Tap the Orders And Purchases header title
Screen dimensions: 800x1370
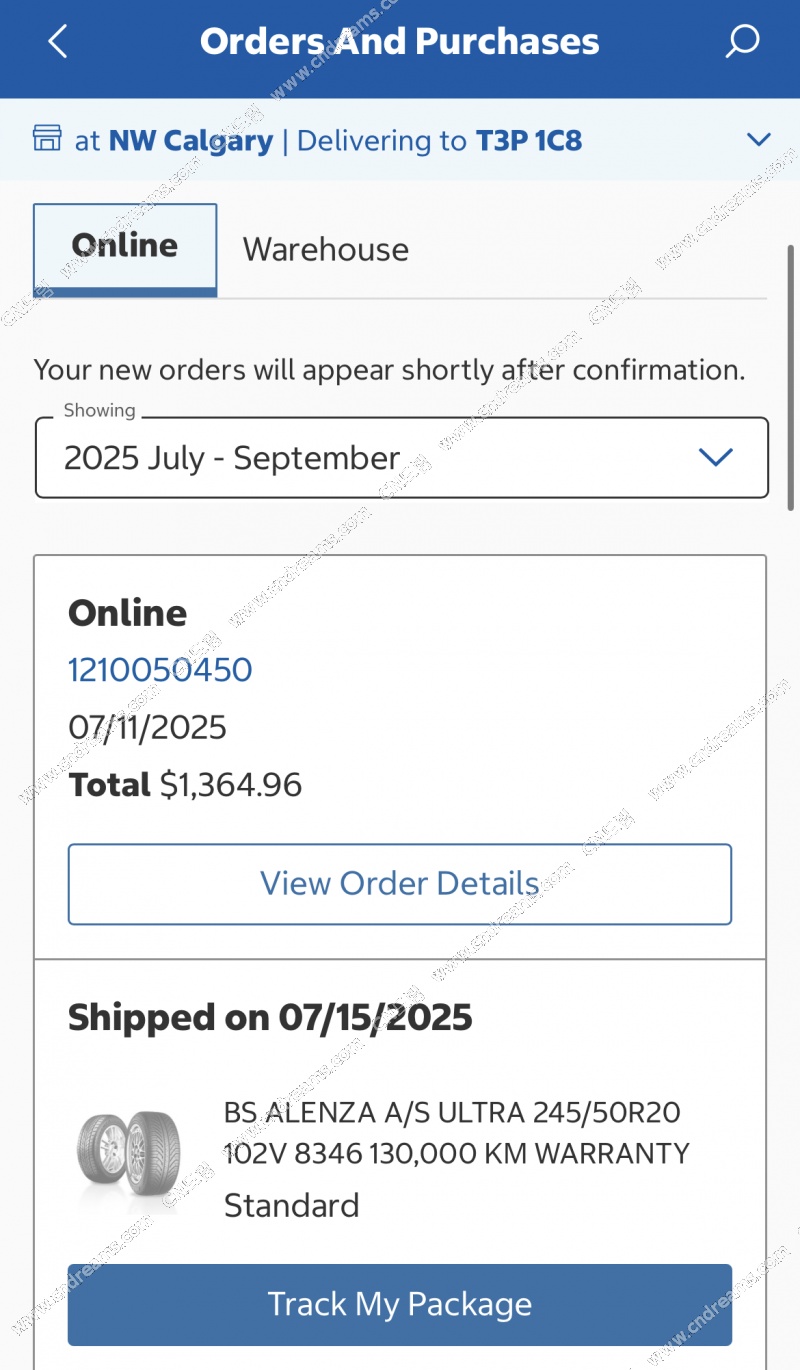tap(399, 42)
